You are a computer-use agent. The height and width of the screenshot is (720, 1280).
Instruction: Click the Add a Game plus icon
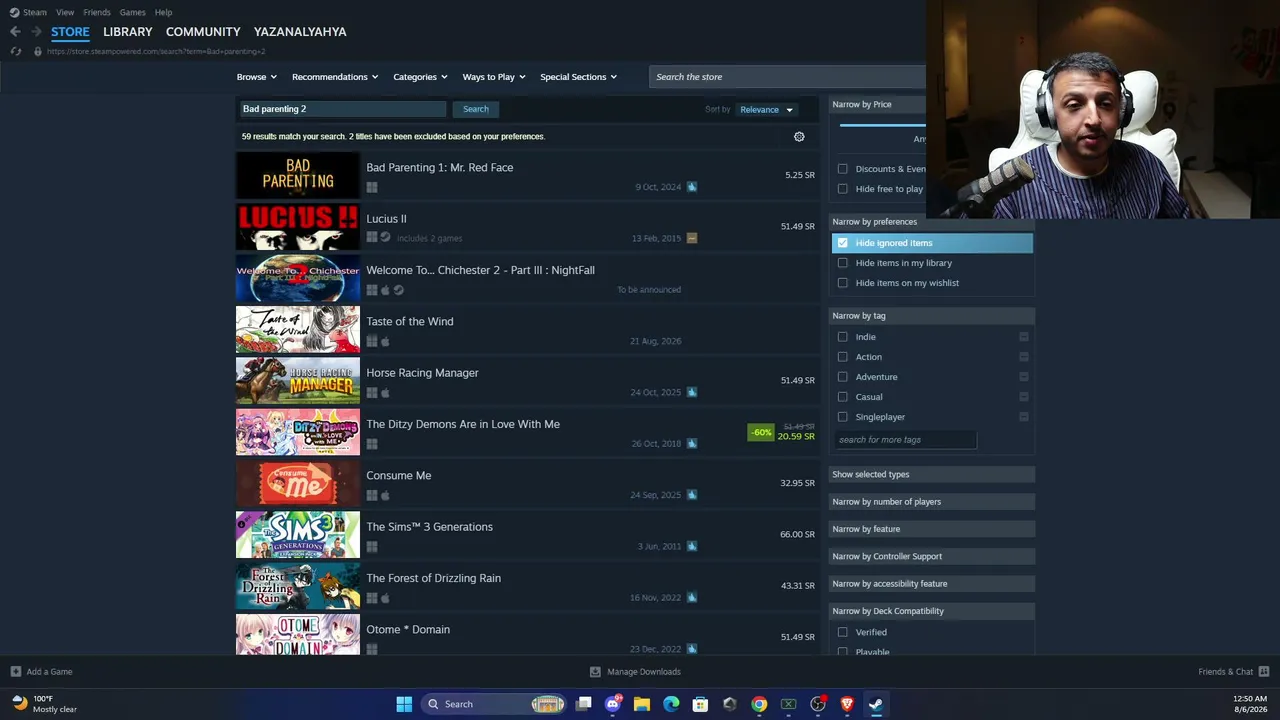pyautogui.click(x=16, y=672)
